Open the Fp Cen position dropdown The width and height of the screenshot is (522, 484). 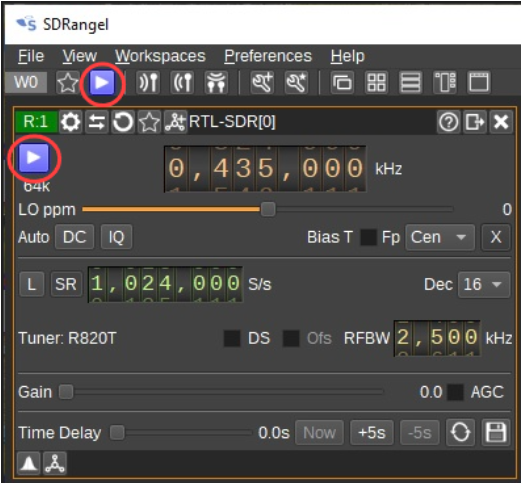coord(440,237)
